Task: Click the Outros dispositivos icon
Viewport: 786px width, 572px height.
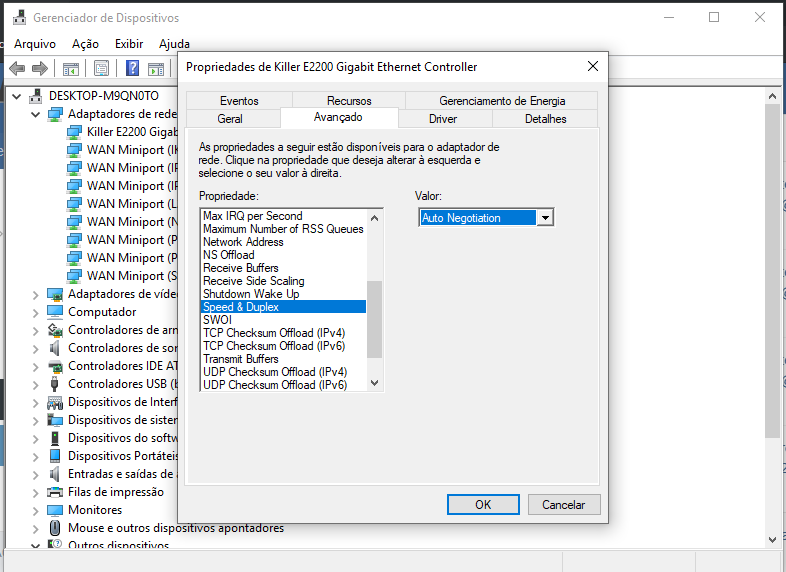Action: 55,544
